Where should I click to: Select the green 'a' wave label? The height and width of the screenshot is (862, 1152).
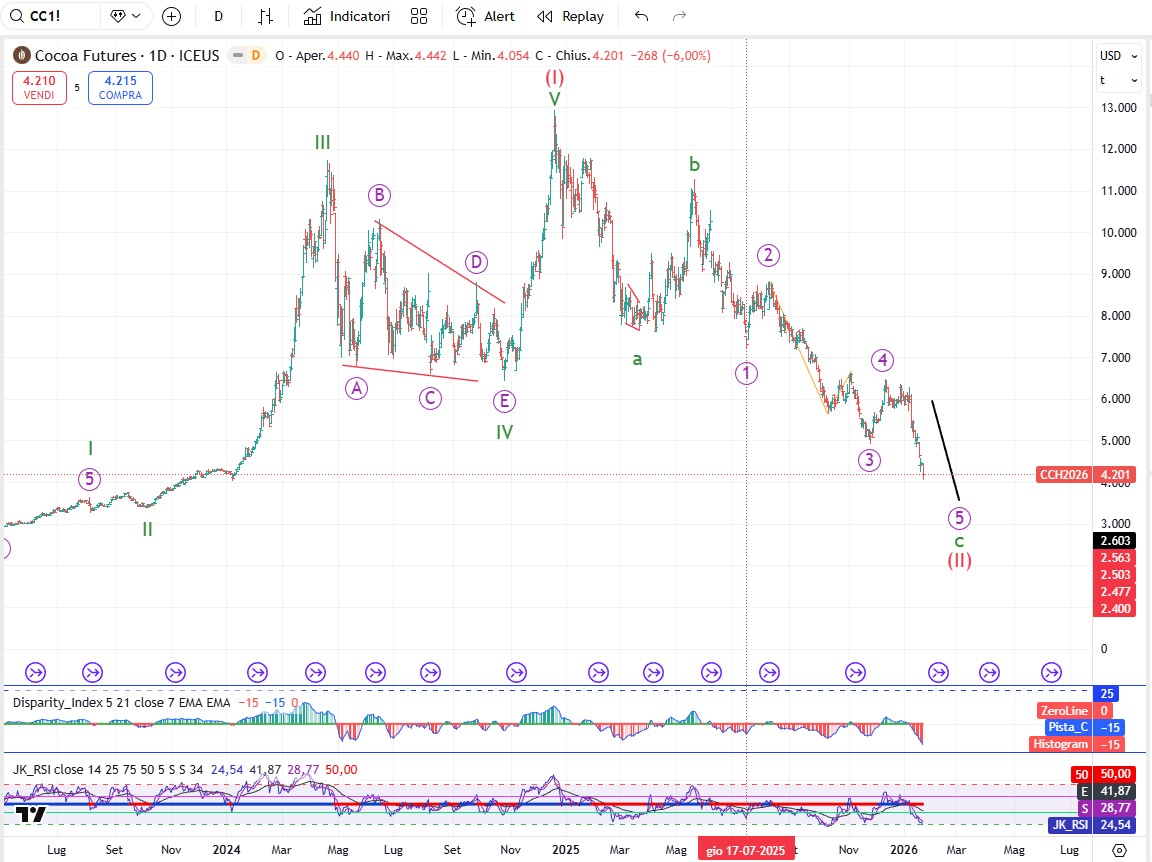637,359
